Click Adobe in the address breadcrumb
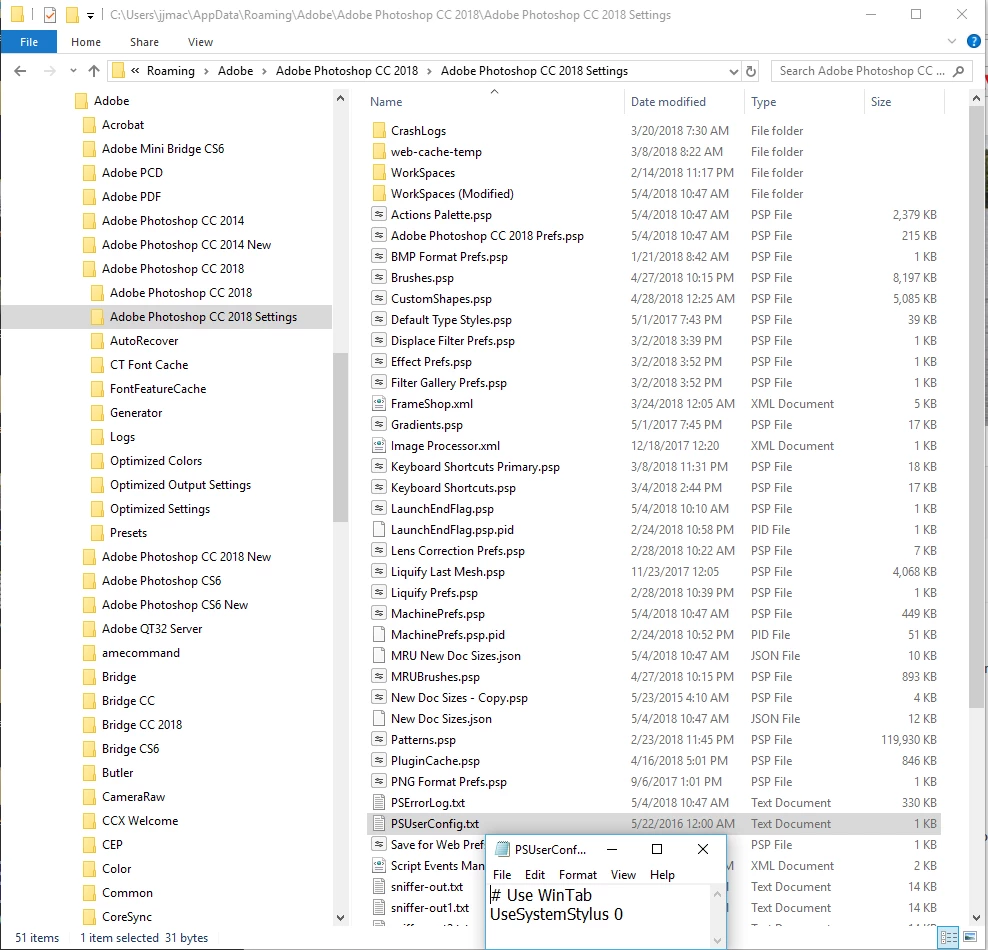The width and height of the screenshot is (988, 950). click(x=236, y=71)
